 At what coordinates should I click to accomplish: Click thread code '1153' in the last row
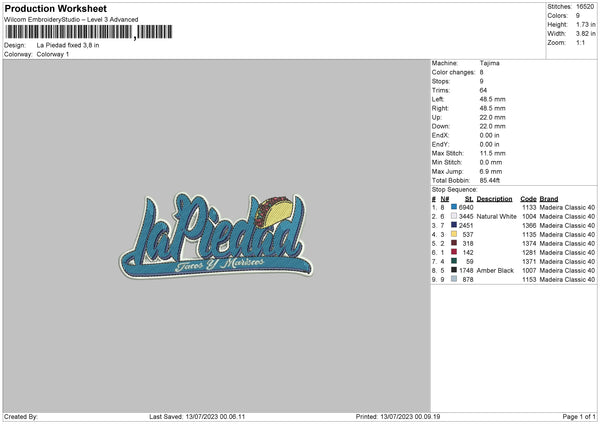[x=529, y=280]
